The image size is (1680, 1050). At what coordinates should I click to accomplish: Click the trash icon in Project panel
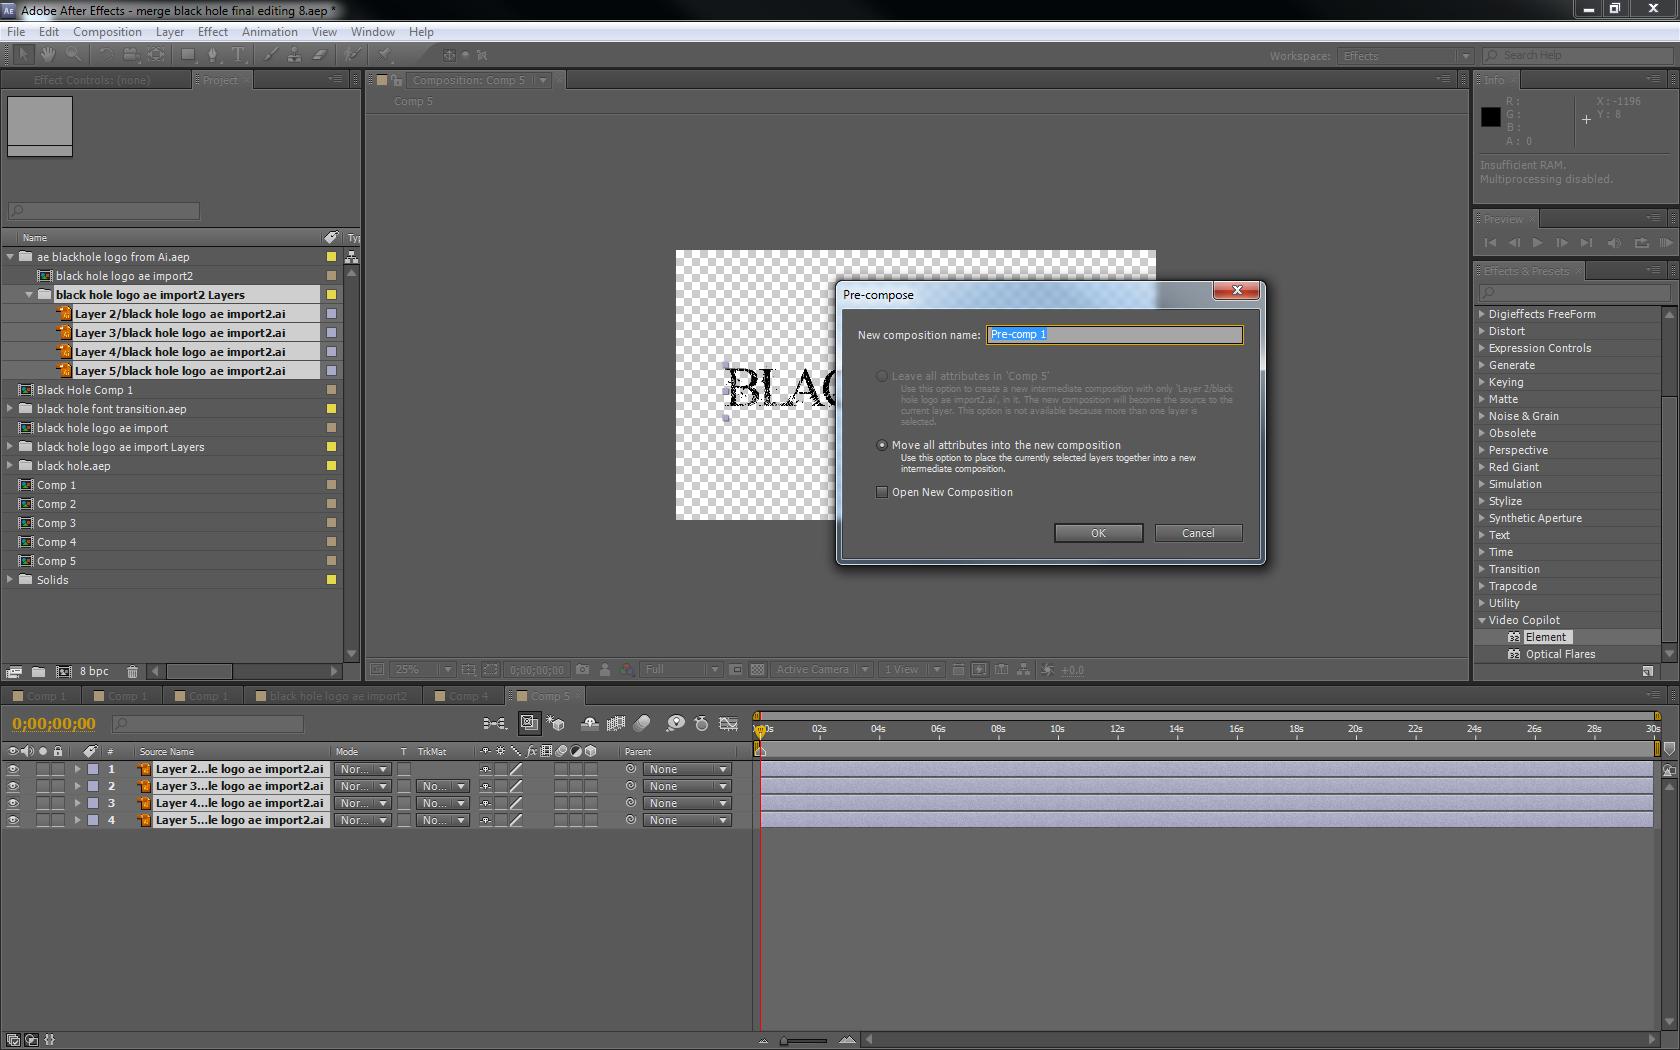(x=132, y=671)
